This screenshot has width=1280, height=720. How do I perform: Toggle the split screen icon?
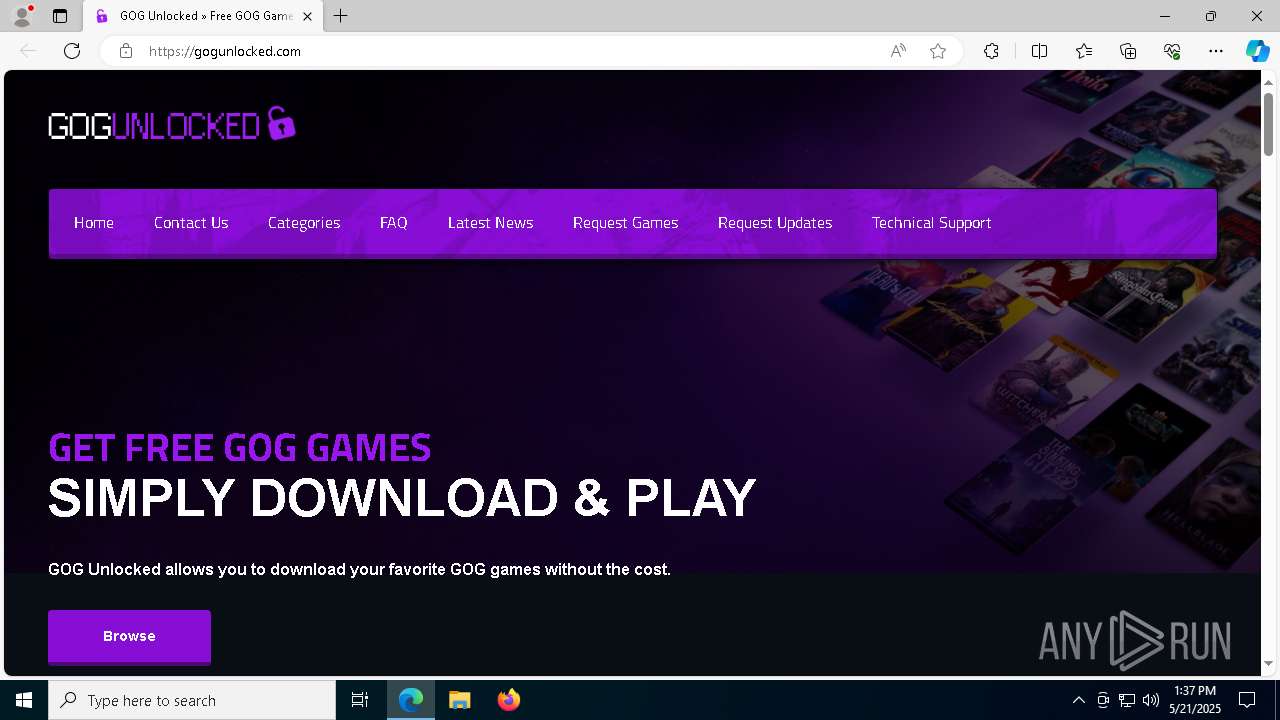[1039, 51]
